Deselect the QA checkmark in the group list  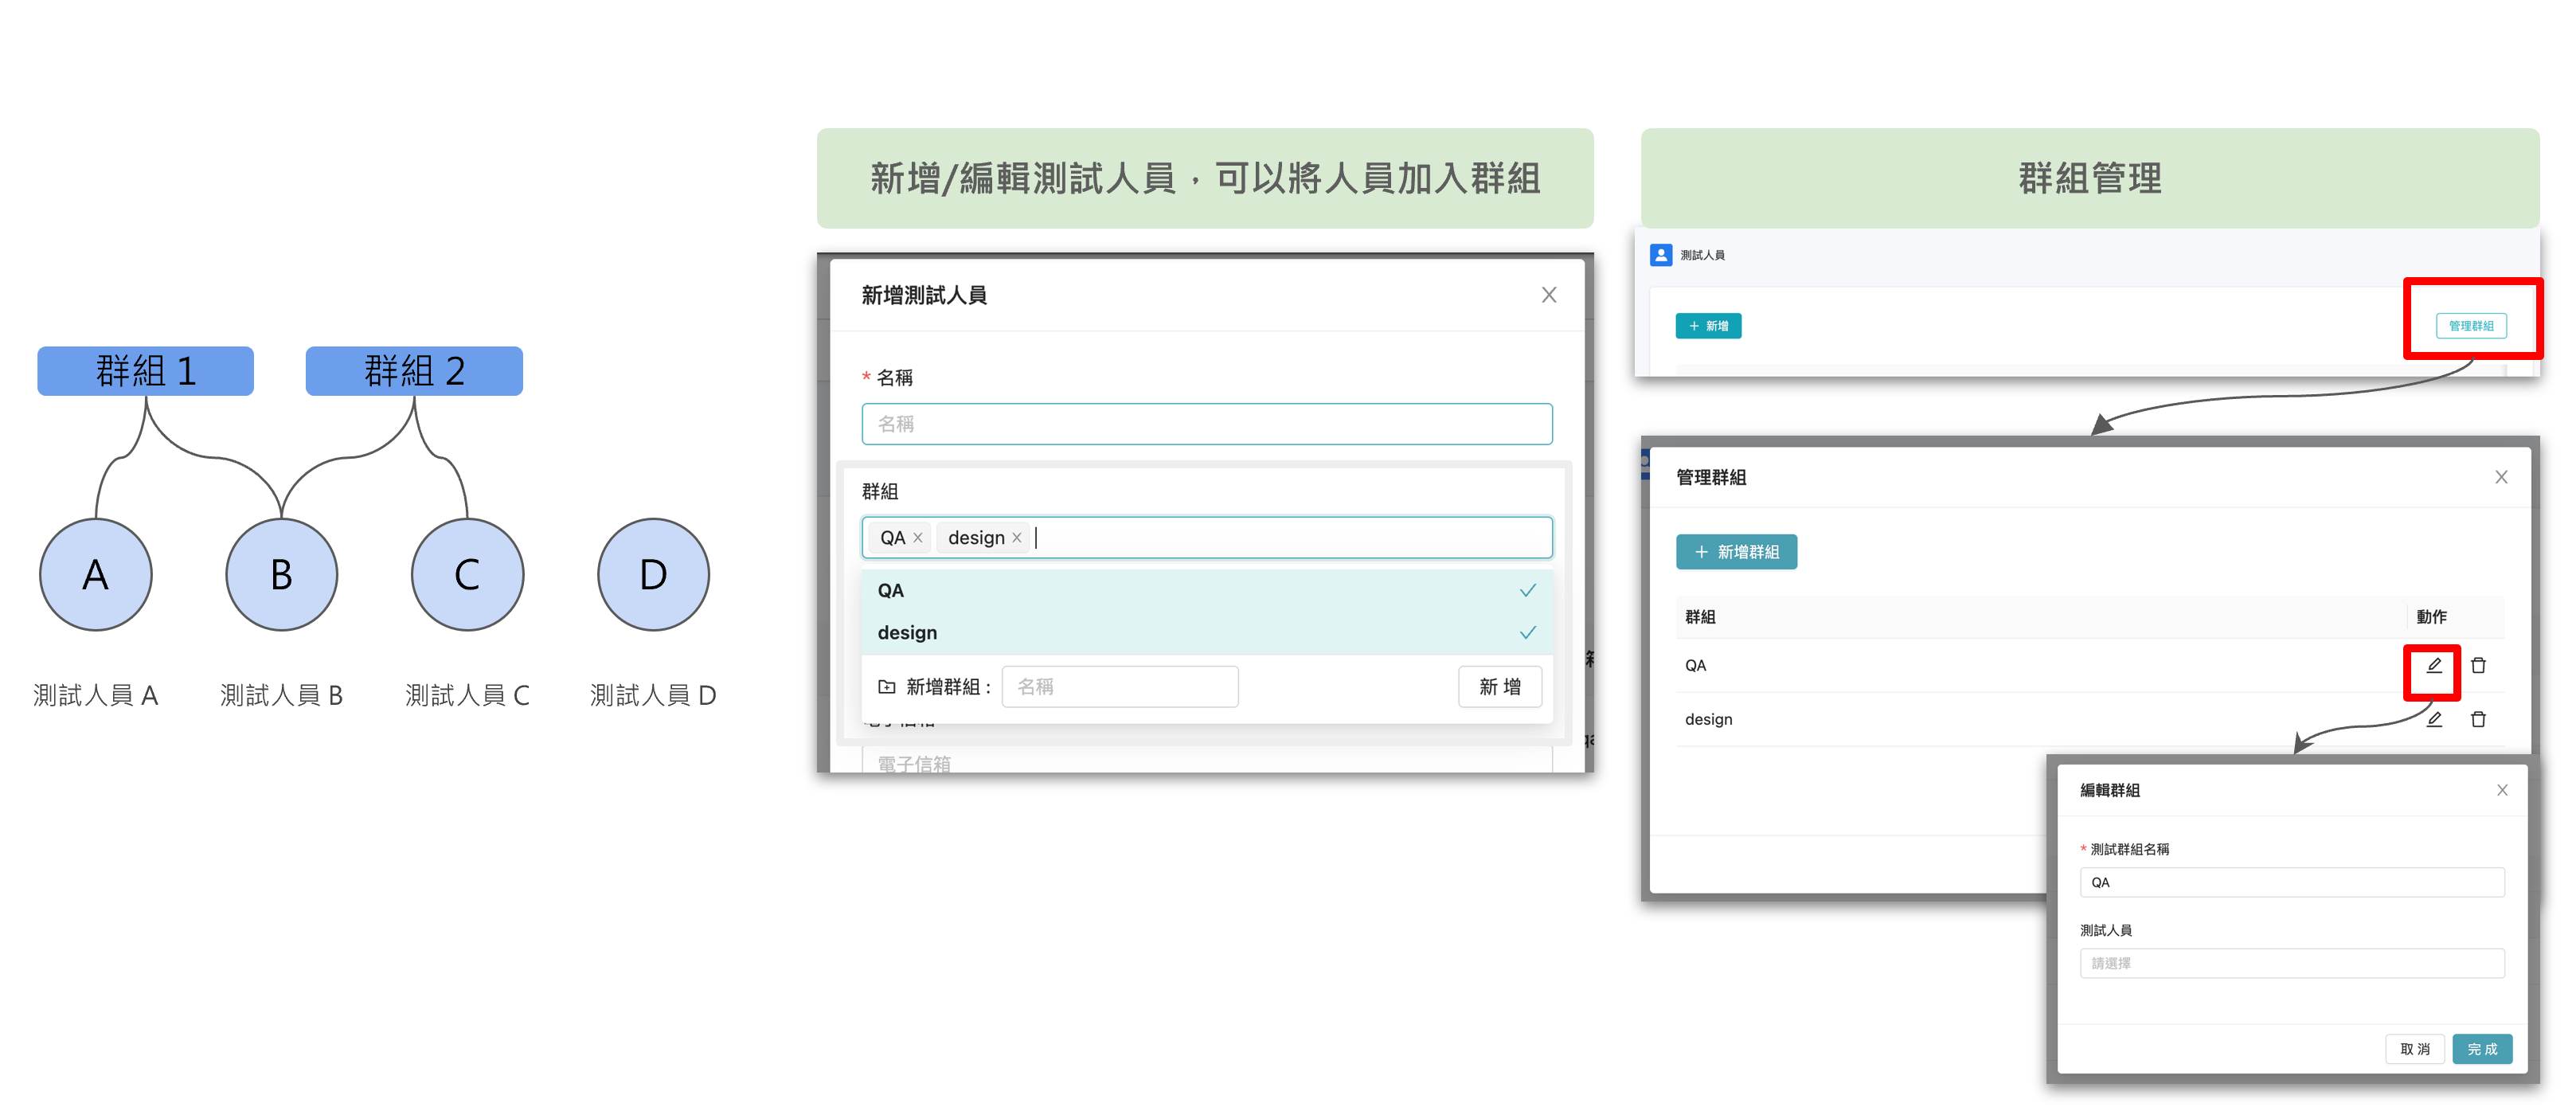click(1527, 590)
